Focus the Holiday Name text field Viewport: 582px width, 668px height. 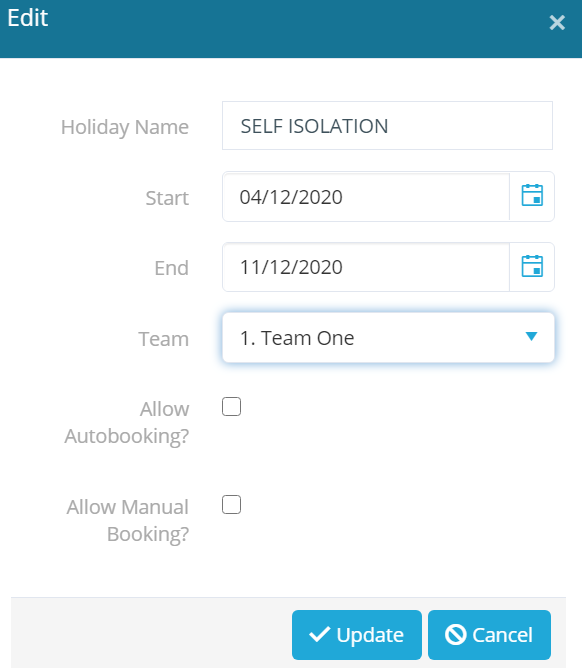387,126
